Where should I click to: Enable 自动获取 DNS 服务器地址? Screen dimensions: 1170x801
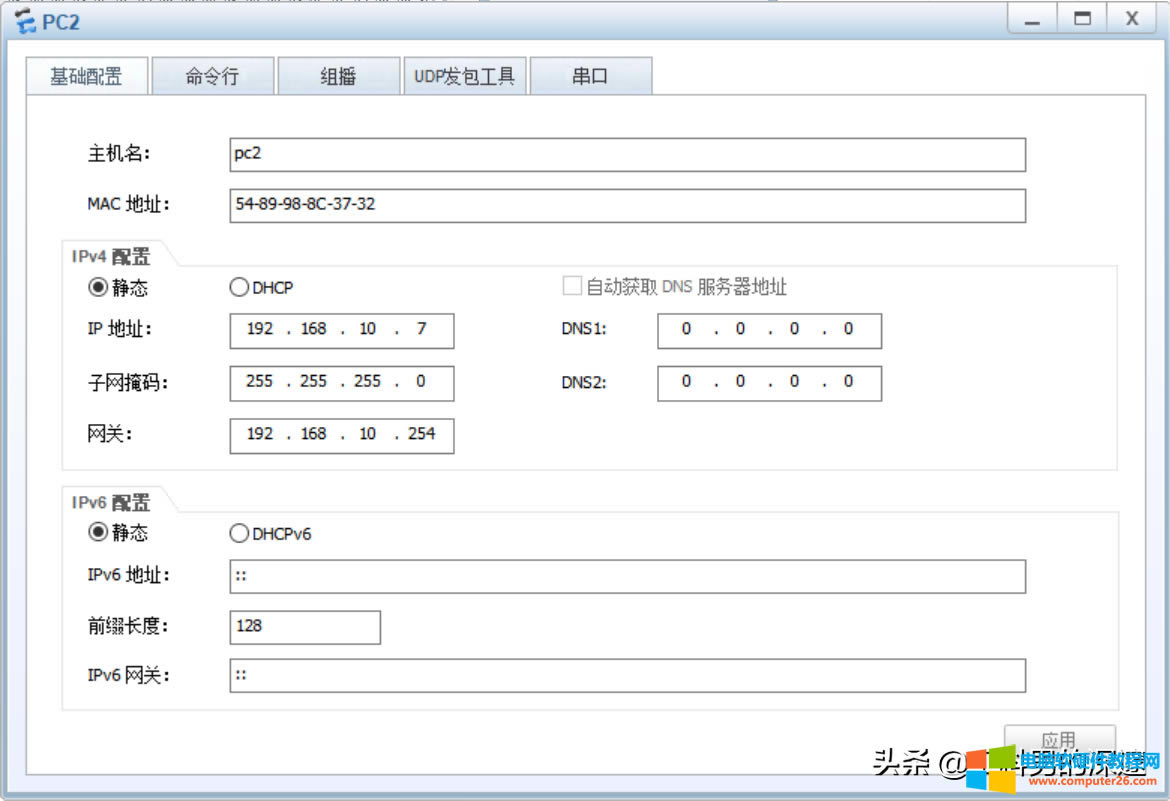(x=572, y=285)
